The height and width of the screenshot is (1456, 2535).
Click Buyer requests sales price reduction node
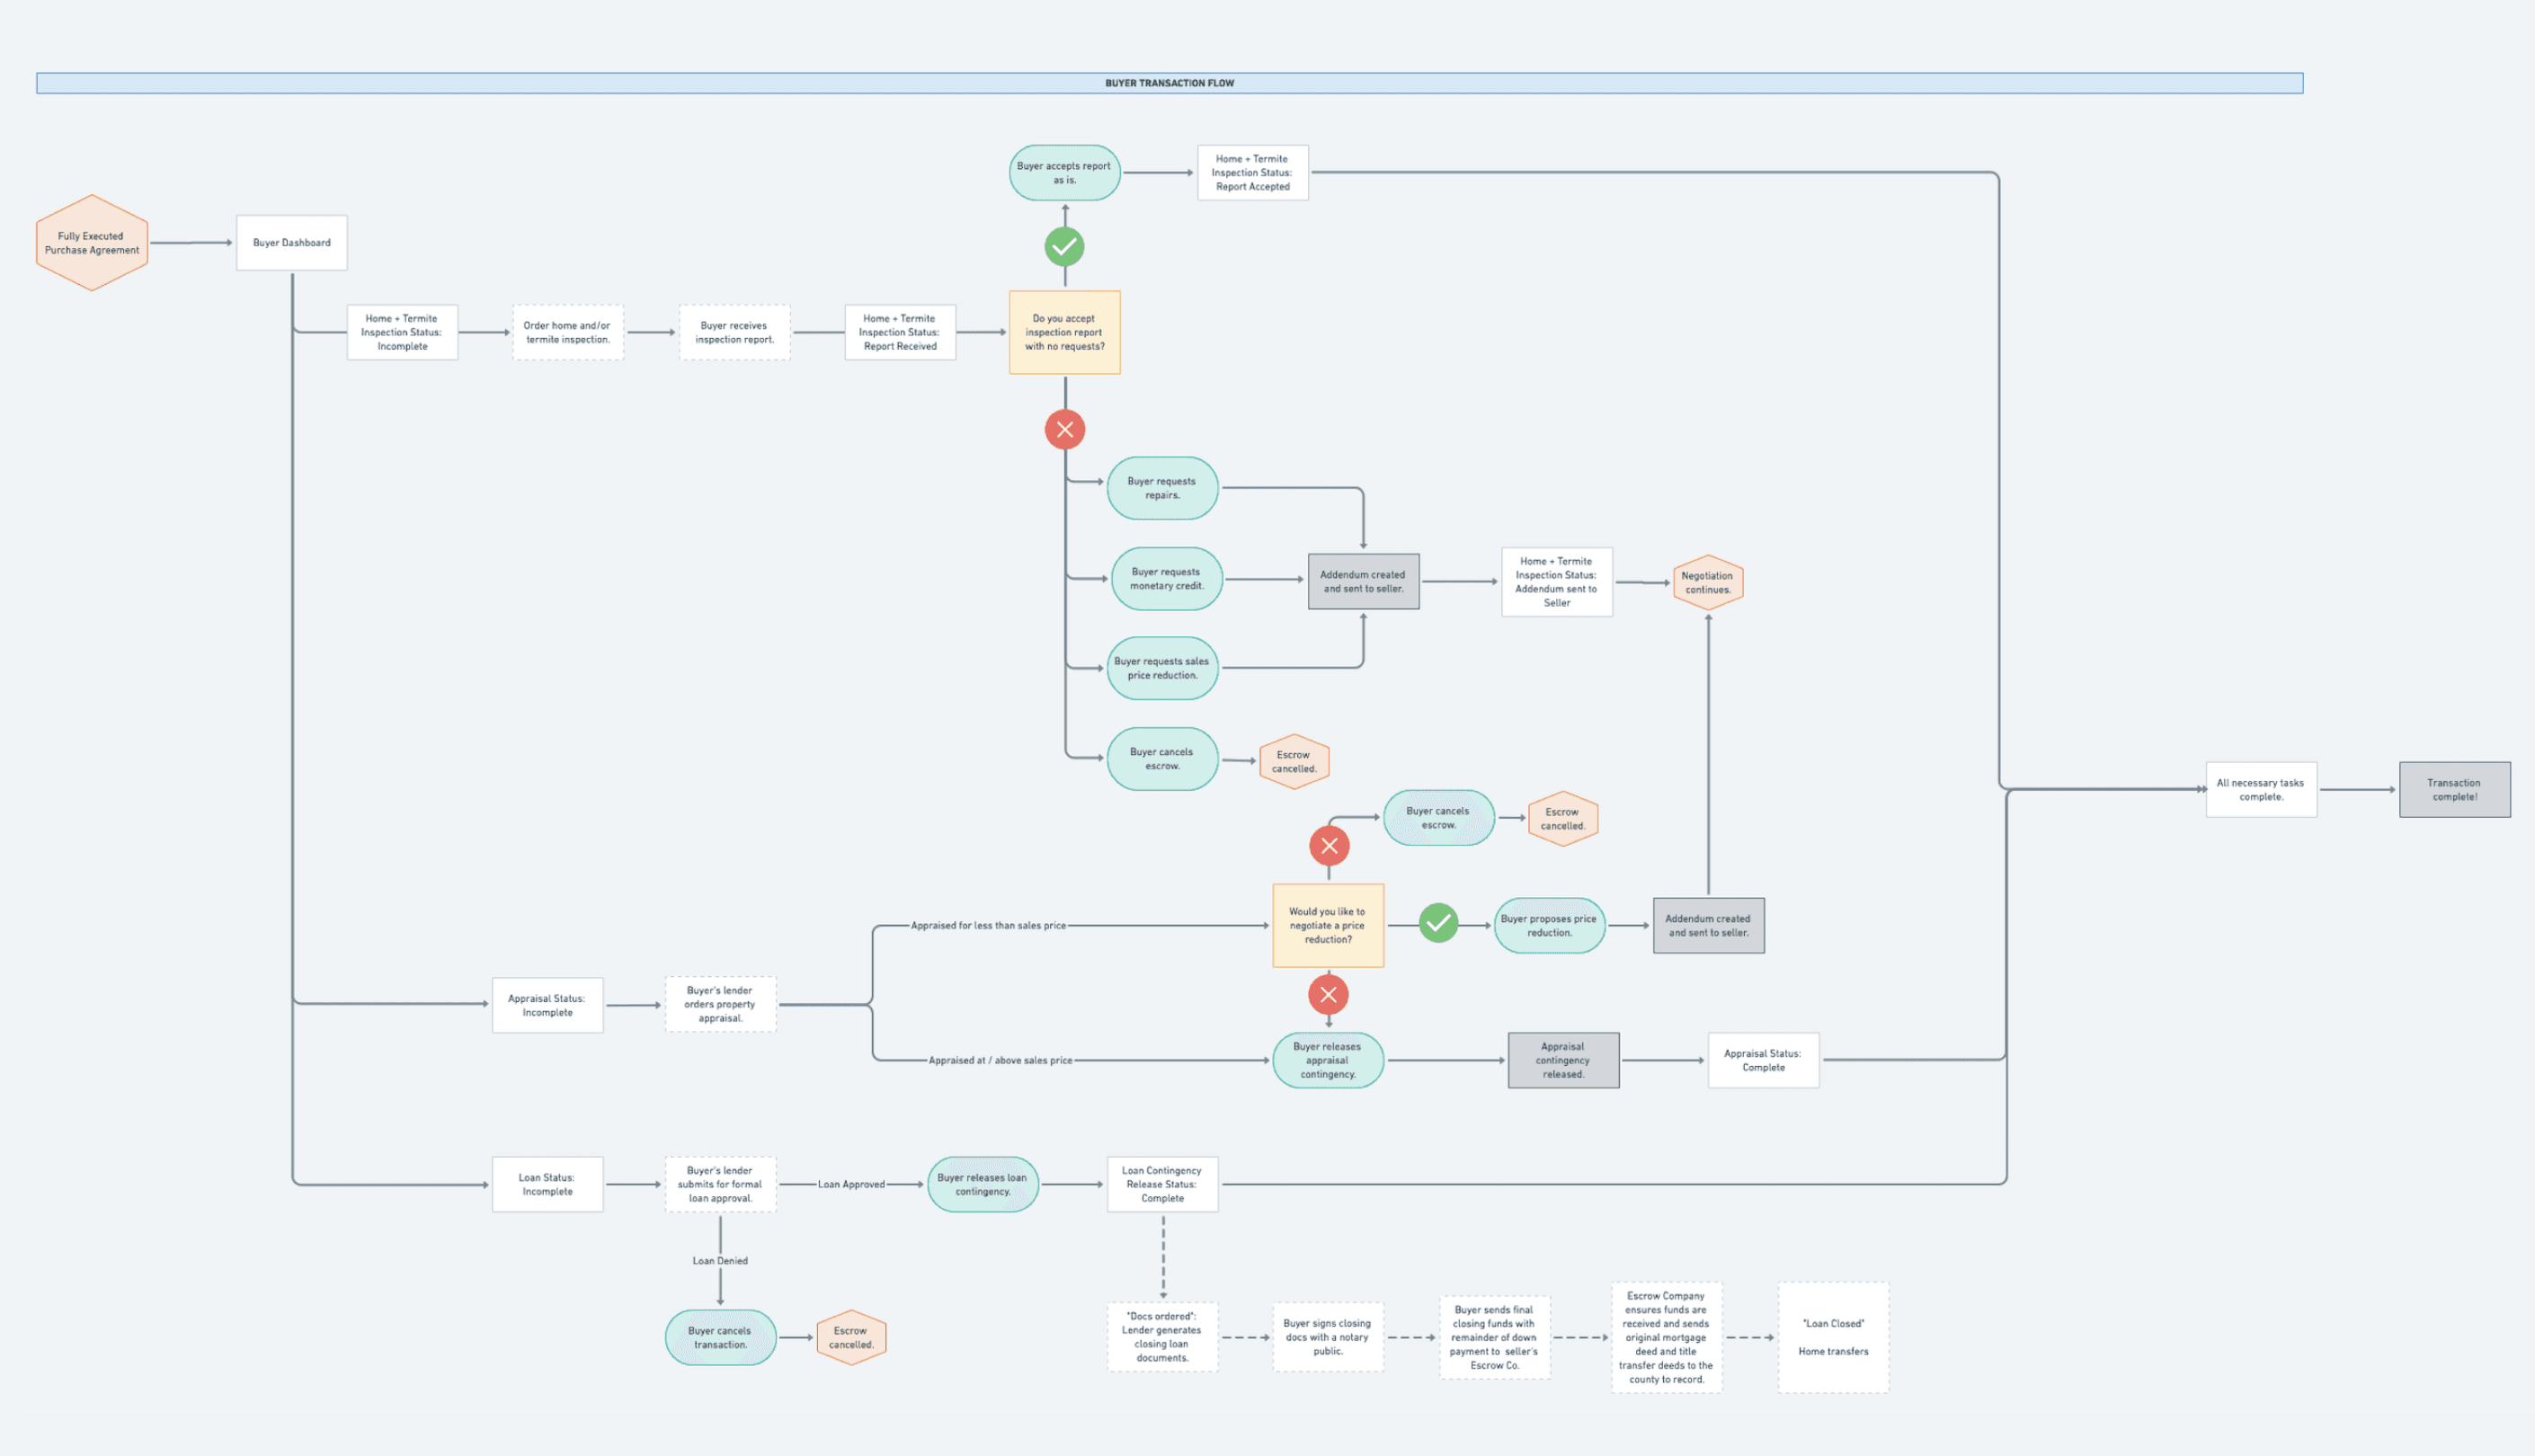click(x=1162, y=668)
